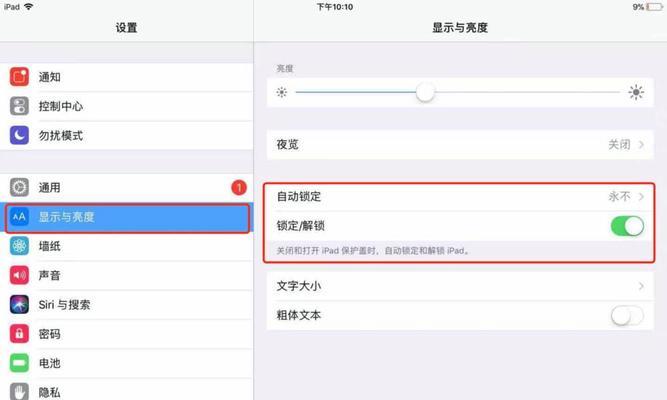
Task: Open Siri 与搜索 settings
Action: pos(127,305)
